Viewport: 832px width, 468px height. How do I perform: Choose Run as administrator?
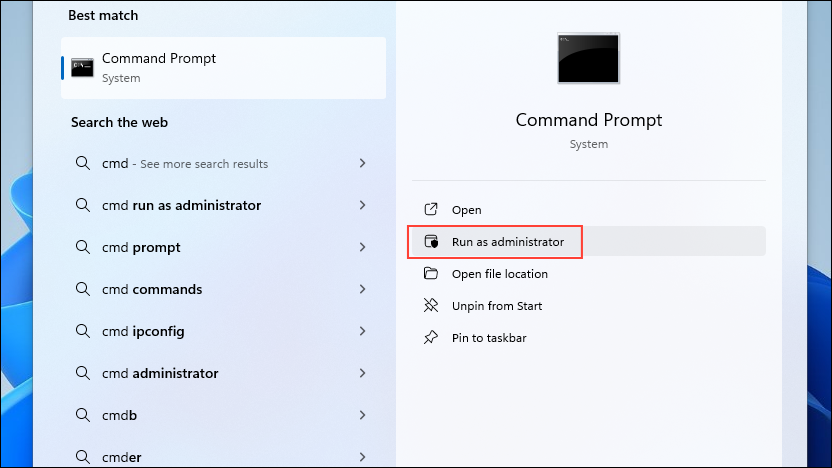click(x=588, y=242)
